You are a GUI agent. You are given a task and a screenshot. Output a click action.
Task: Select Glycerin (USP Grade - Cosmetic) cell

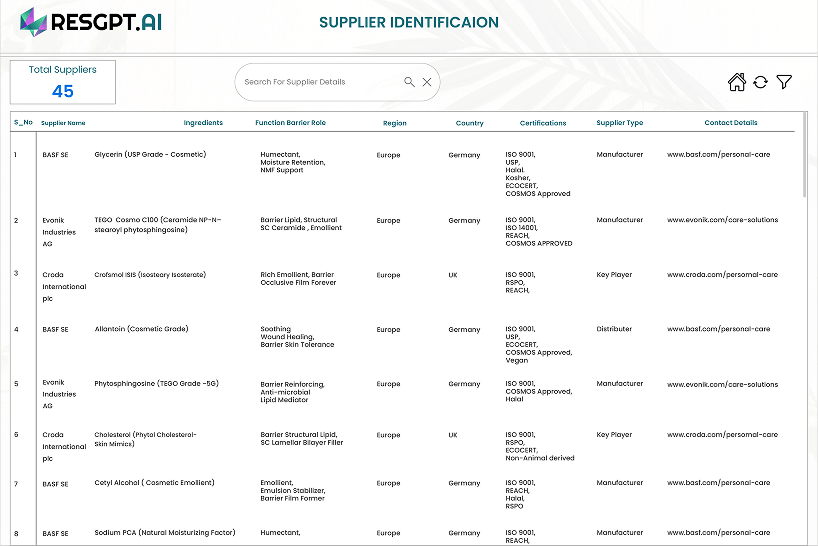[150, 154]
